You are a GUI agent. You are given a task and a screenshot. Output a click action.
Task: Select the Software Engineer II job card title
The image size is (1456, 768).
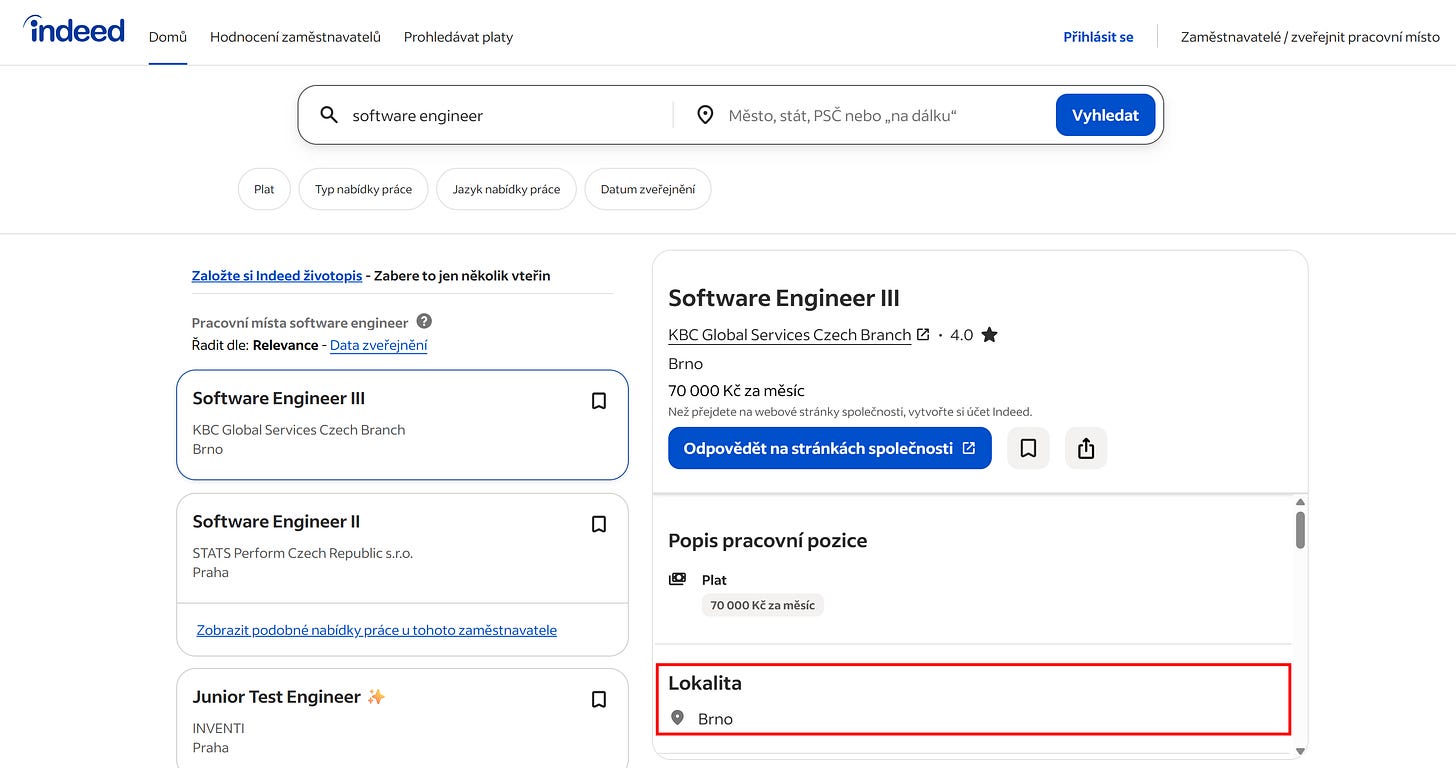point(276,521)
